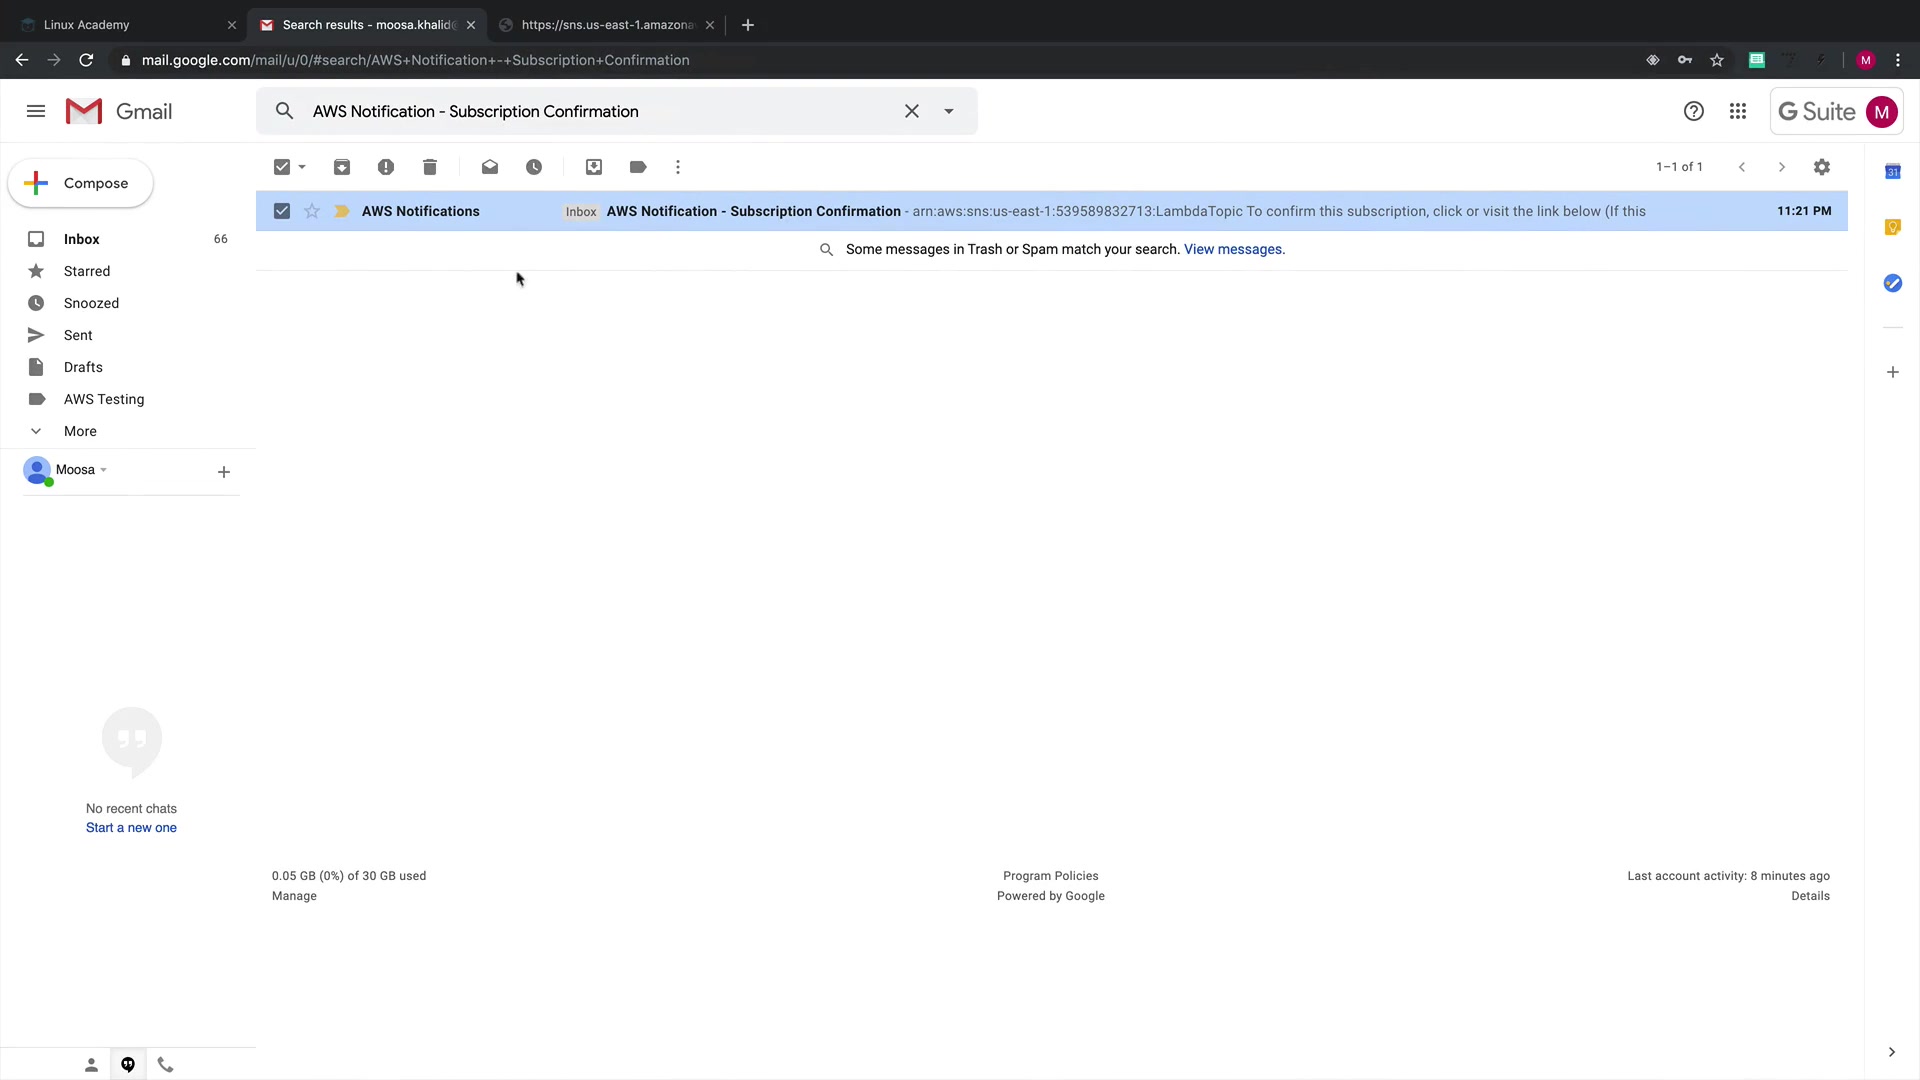The width and height of the screenshot is (1920, 1080).
Task: Open the View messages link
Action: [x=1234, y=250]
